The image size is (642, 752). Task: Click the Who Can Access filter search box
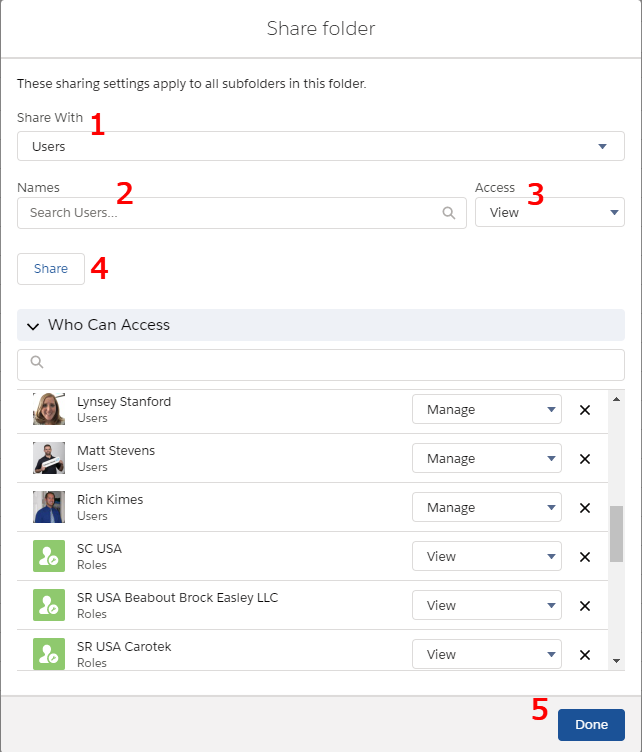[x=321, y=365]
